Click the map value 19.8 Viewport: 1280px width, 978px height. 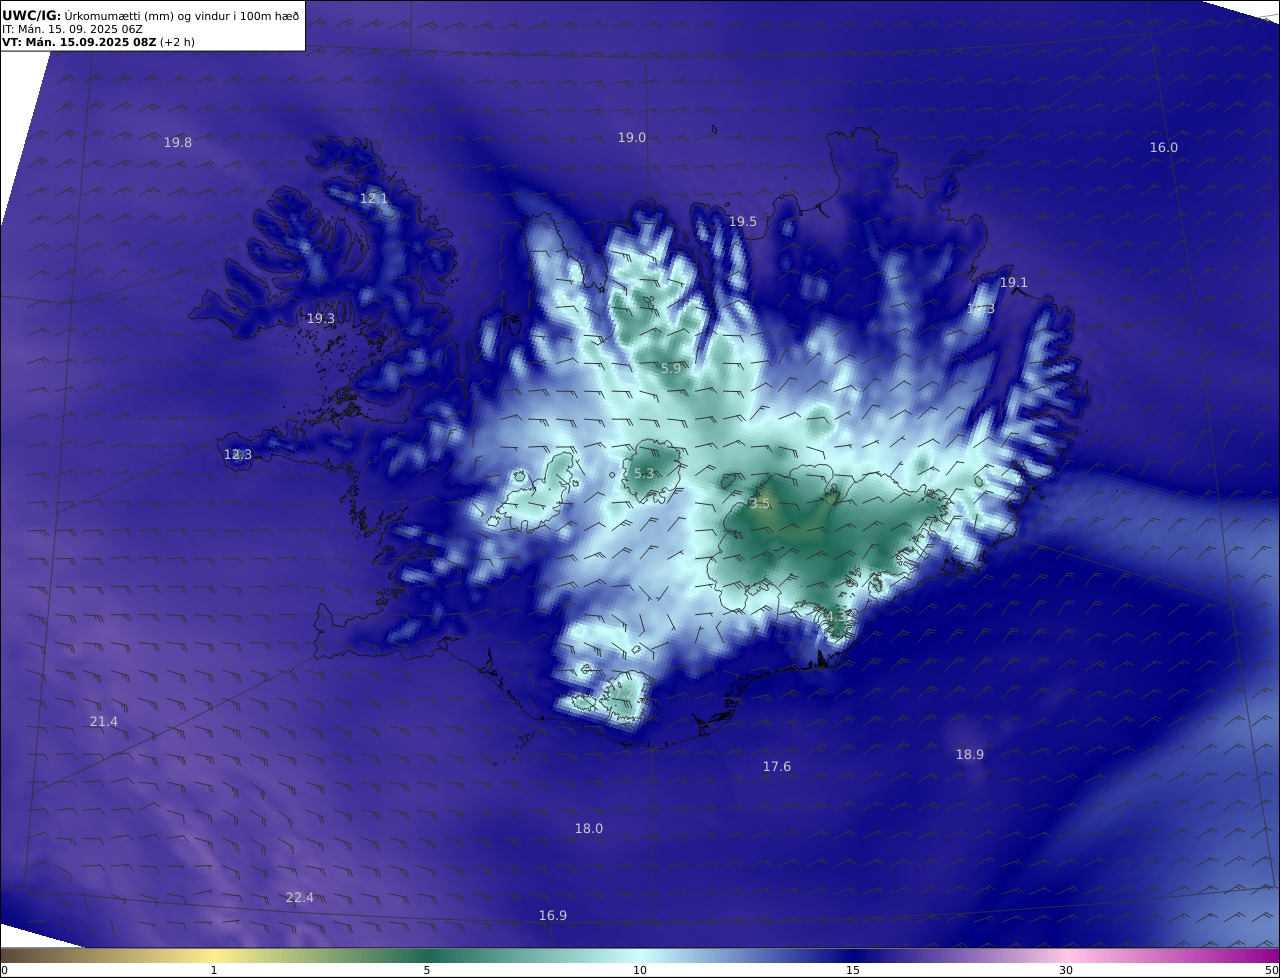click(x=178, y=143)
